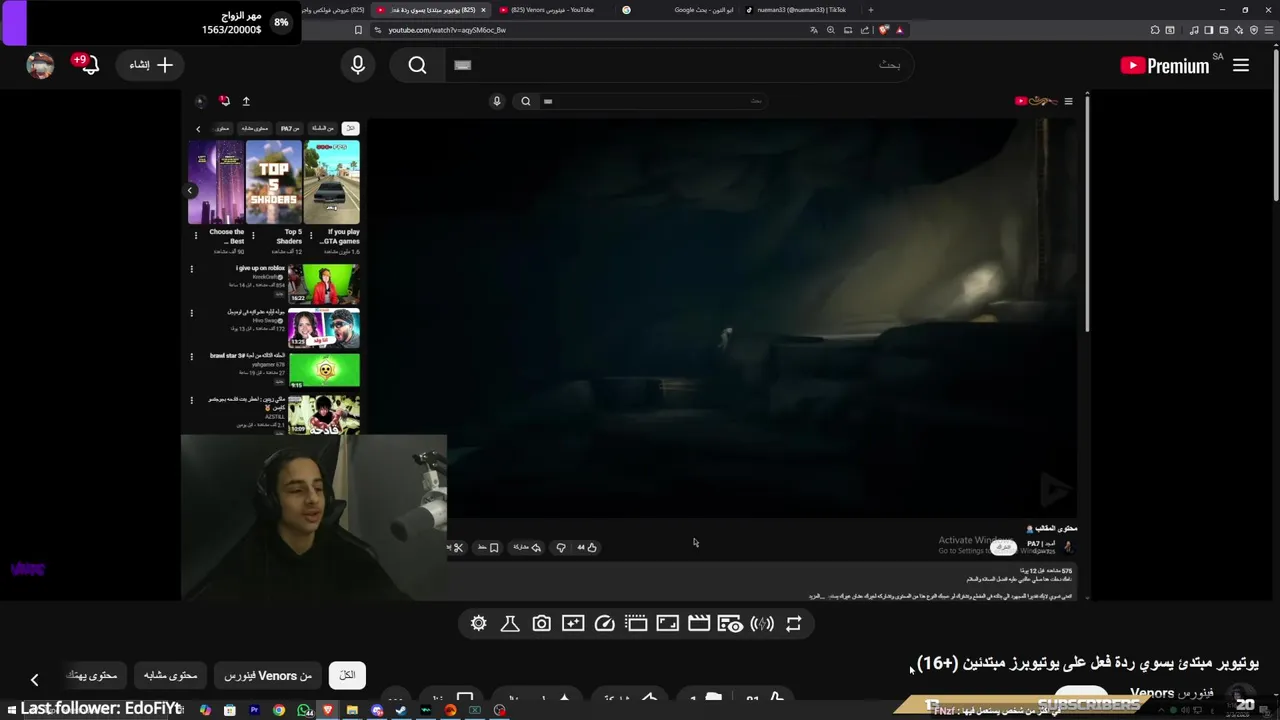This screenshot has width=1280, height=720.
Task: Take a screenshot with the camera icon
Action: tap(541, 624)
